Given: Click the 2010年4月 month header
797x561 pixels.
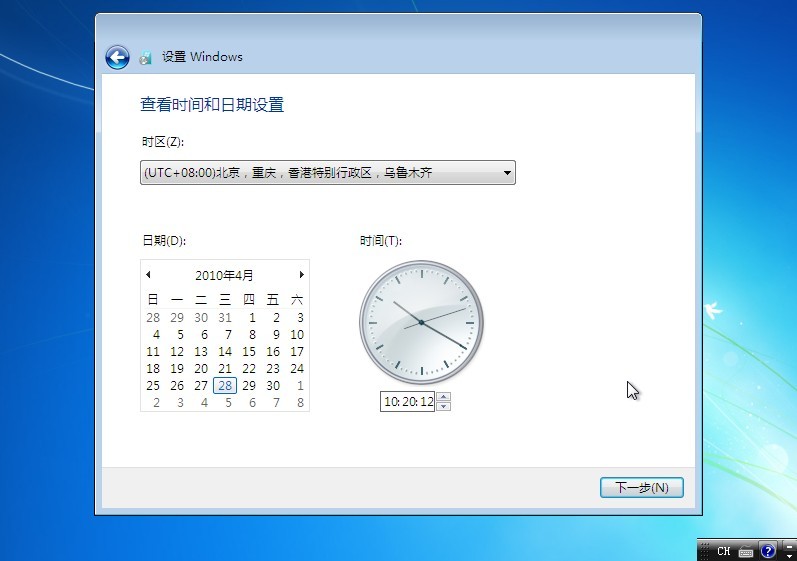Looking at the screenshot, I should tap(224, 275).
